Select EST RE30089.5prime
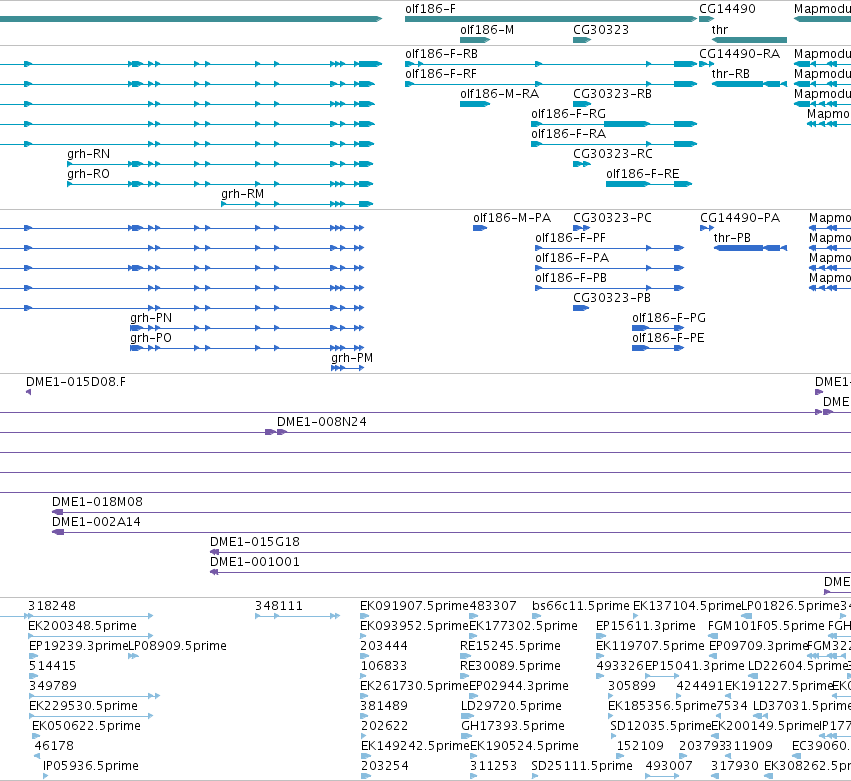851x781 pixels. tap(465, 676)
